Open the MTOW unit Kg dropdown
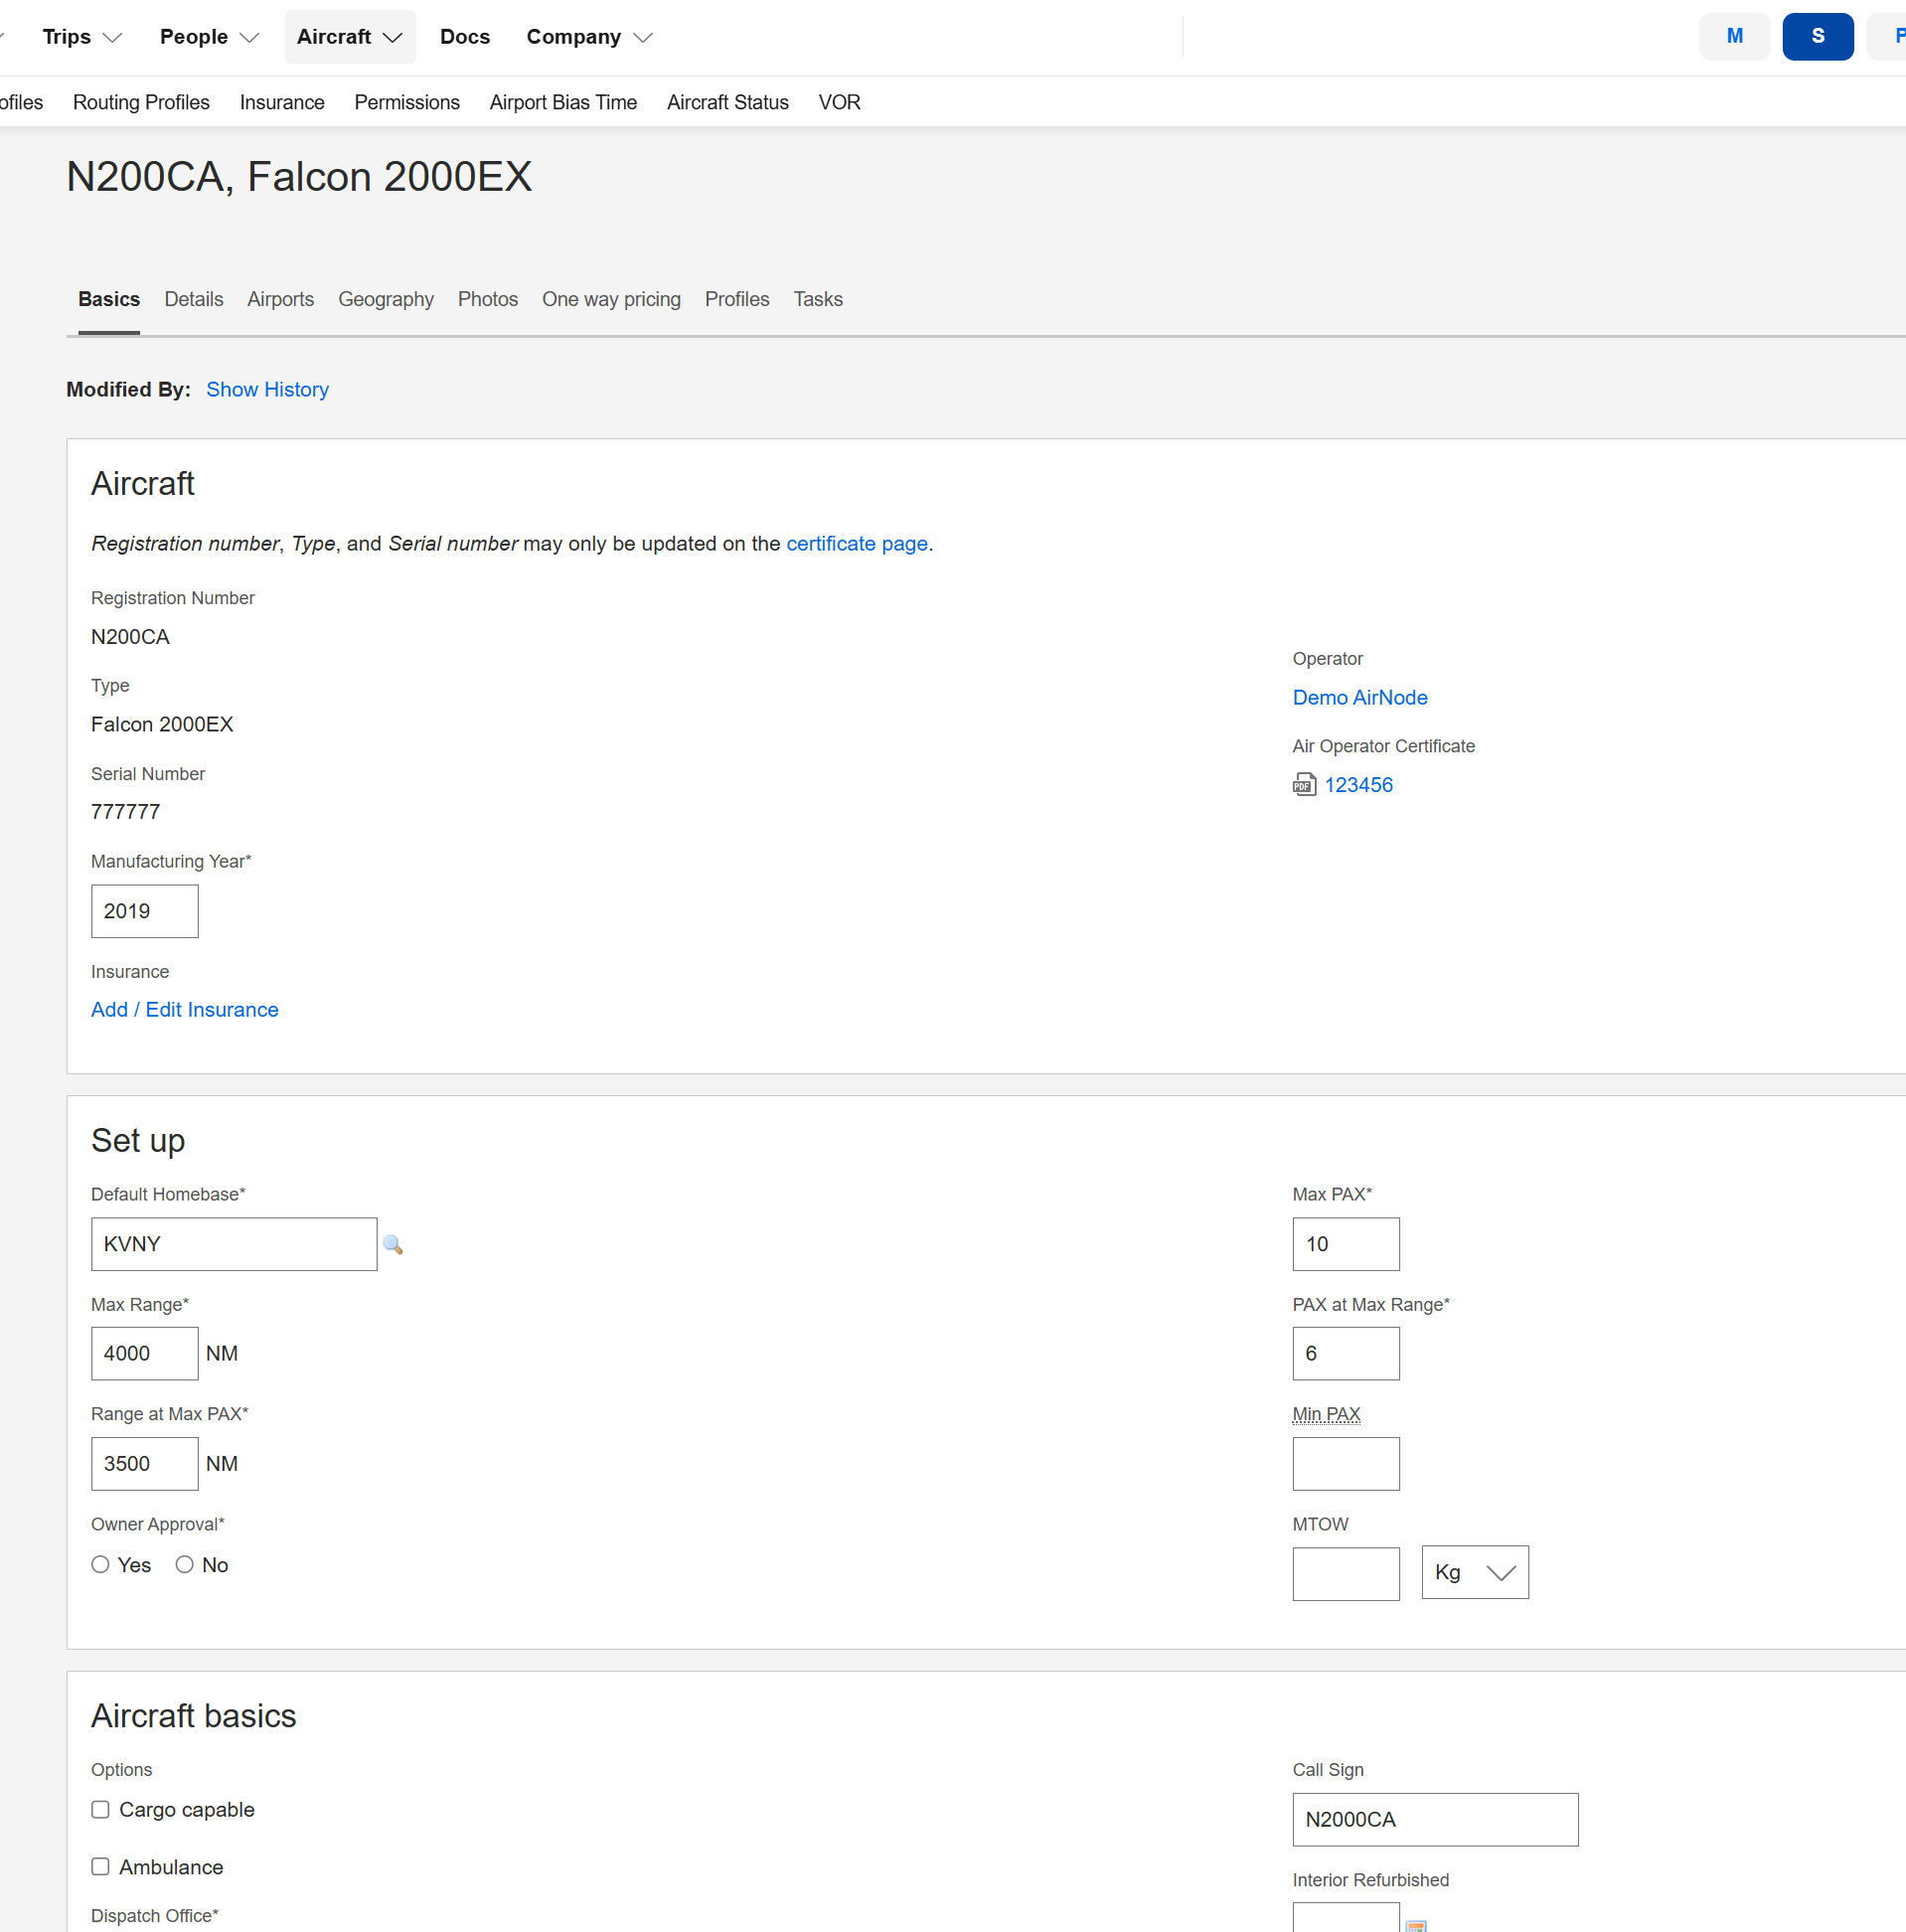1906x1932 pixels. click(x=1475, y=1573)
